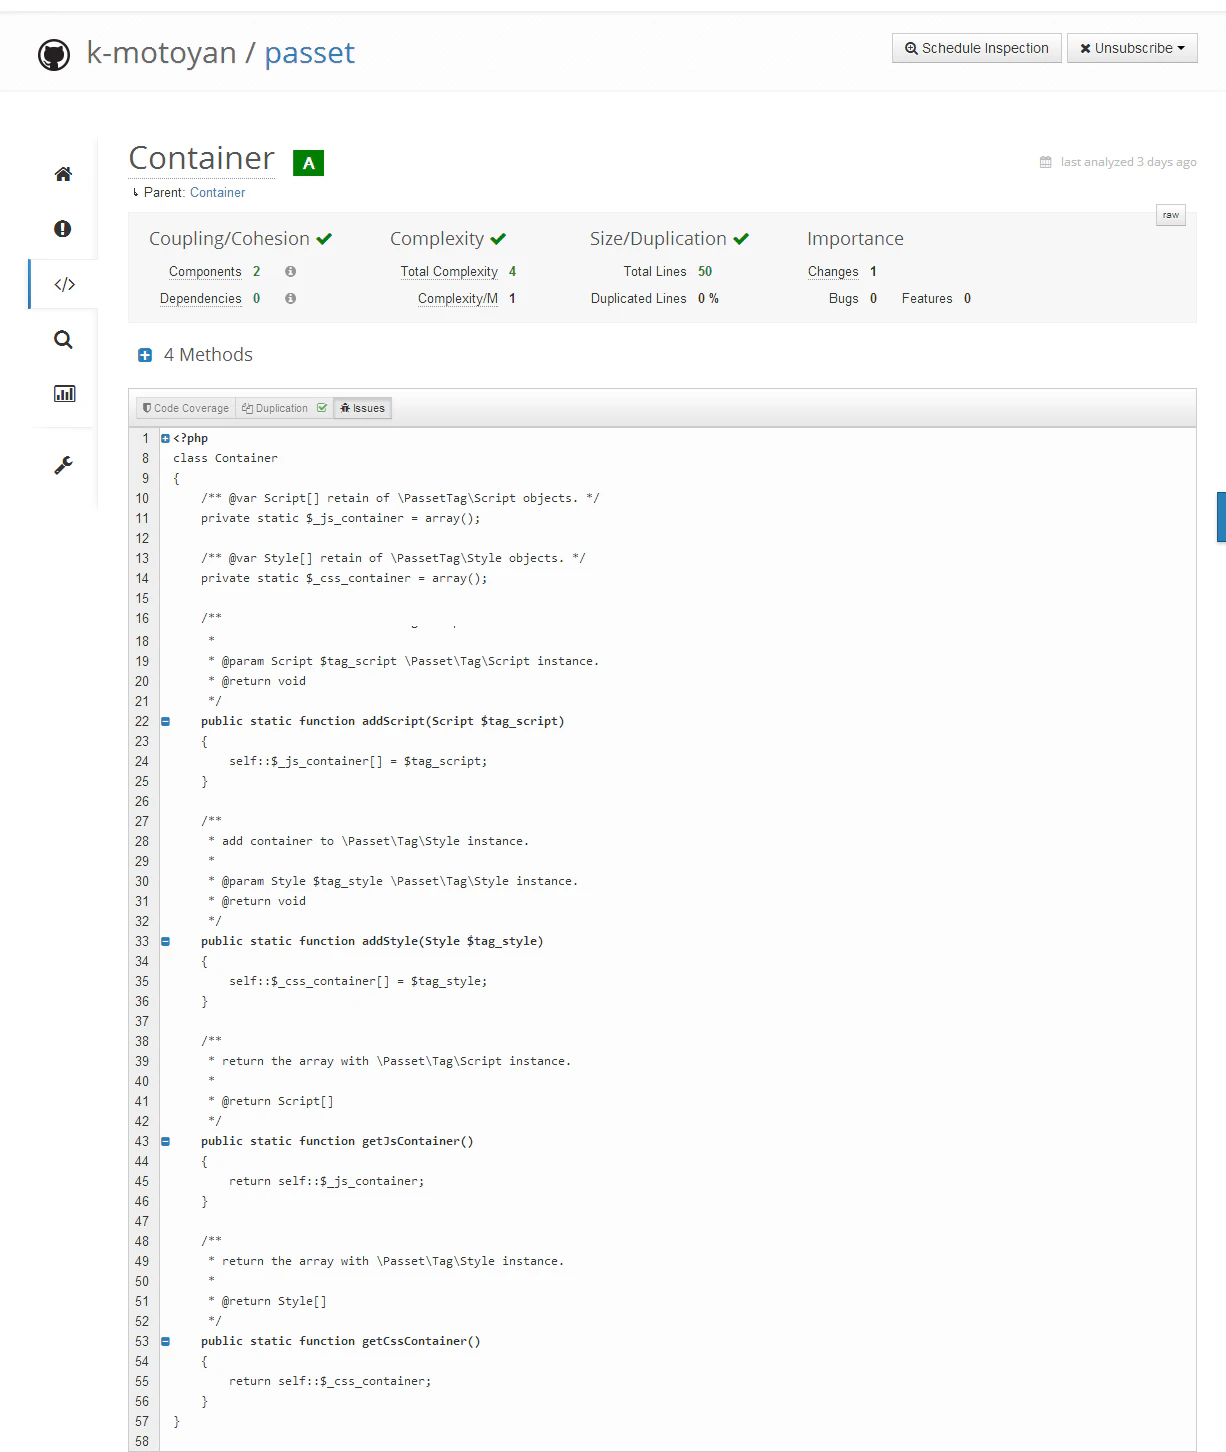Click the $_css_container declaration line
The height and width of the screenshot is (1452, 1226).
(x=344, y=578)
